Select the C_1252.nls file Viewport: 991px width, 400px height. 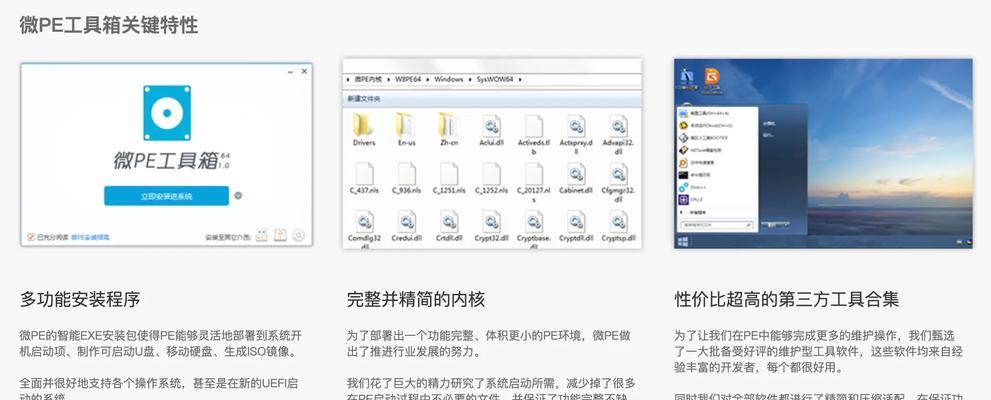point(491,178)
